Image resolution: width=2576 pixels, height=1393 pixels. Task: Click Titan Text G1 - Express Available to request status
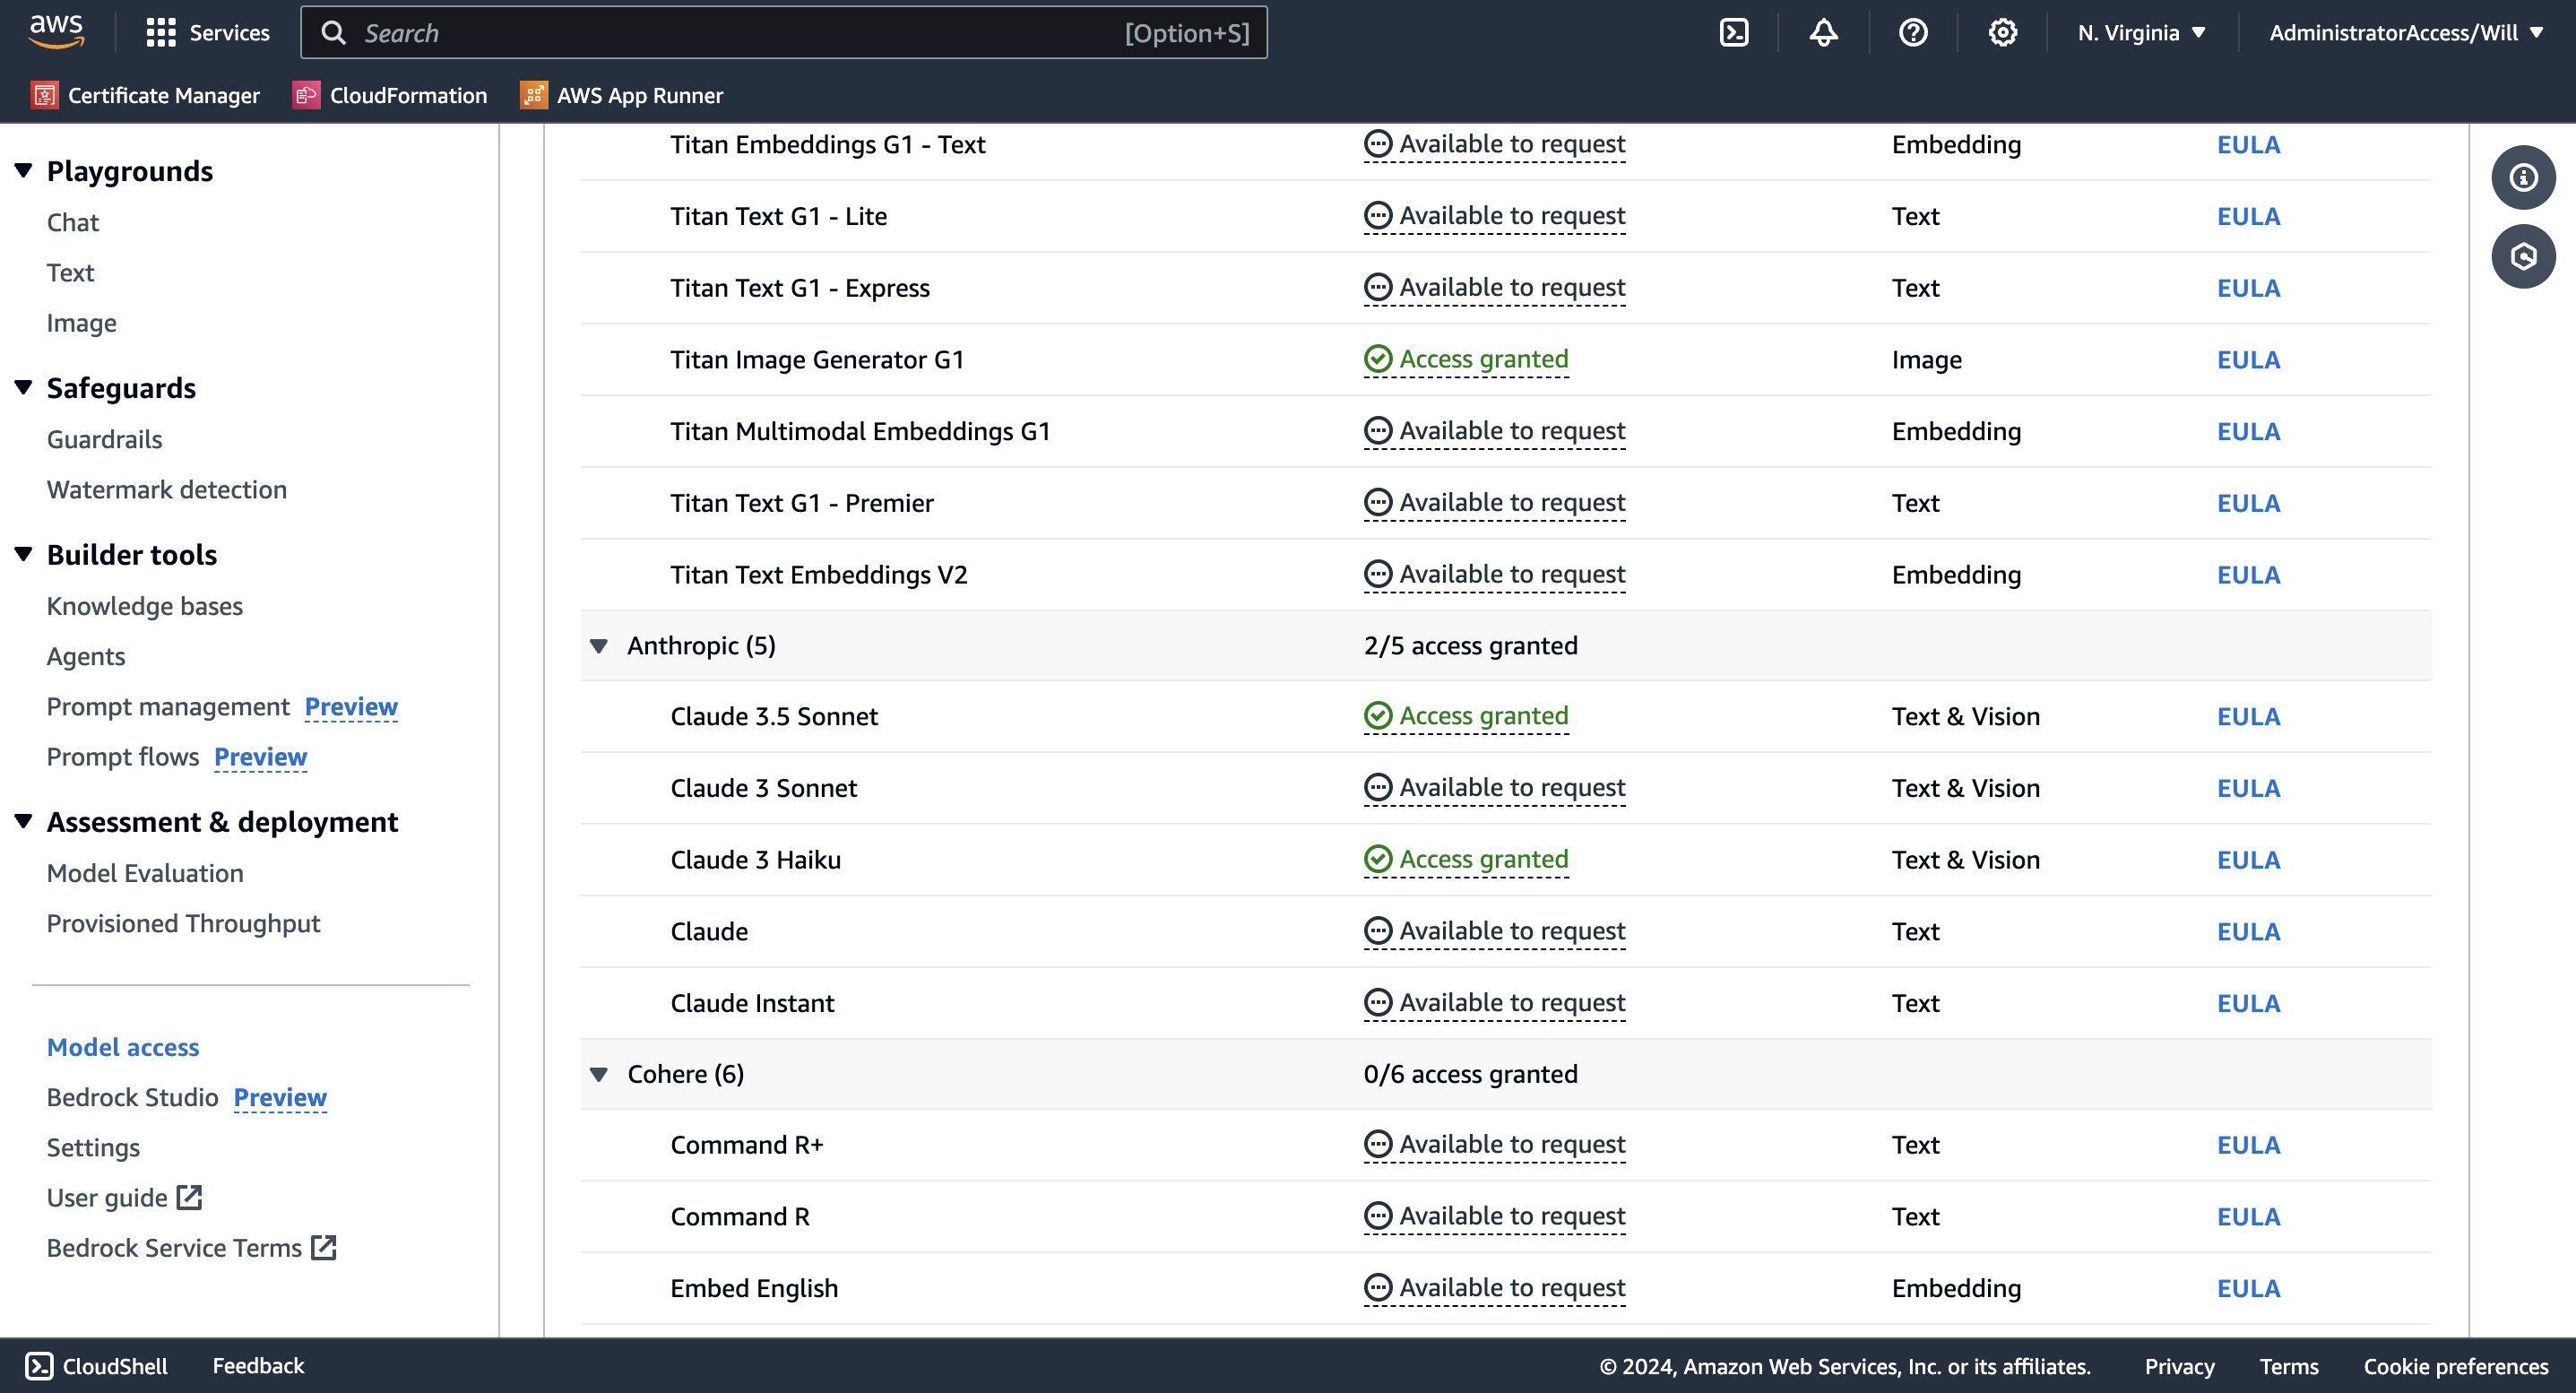[x=1495, y=288]
